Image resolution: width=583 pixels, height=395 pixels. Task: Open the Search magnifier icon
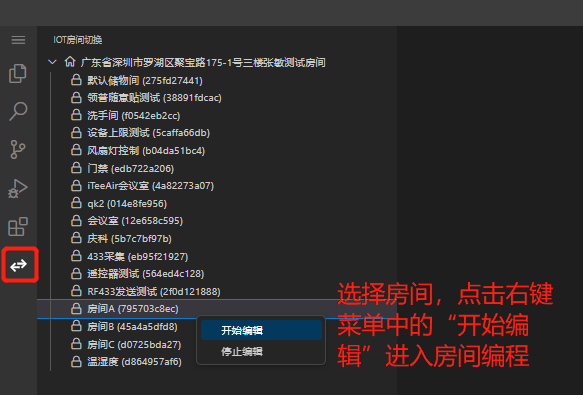[x=18, y=112]
